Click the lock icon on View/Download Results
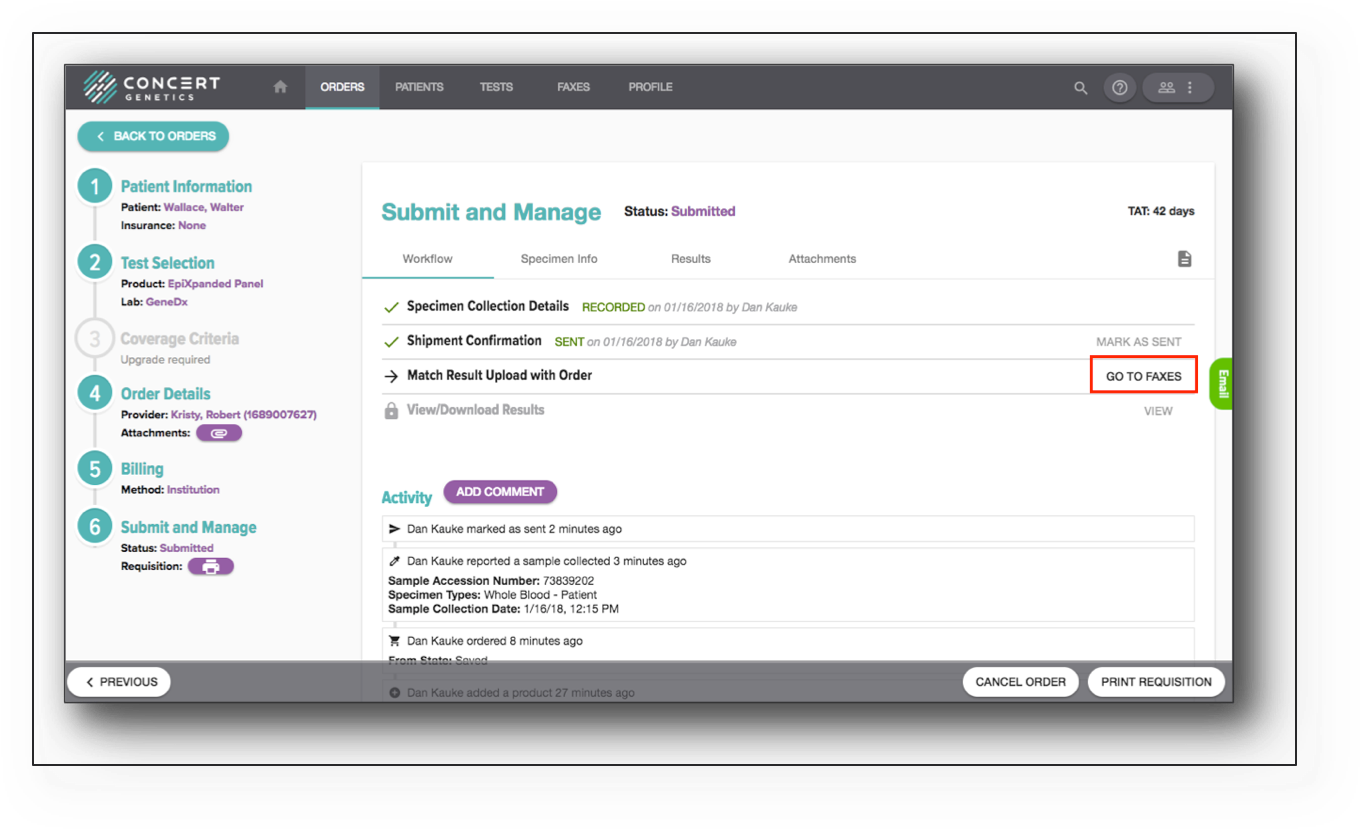1362x831 pixels. [390, 409]
